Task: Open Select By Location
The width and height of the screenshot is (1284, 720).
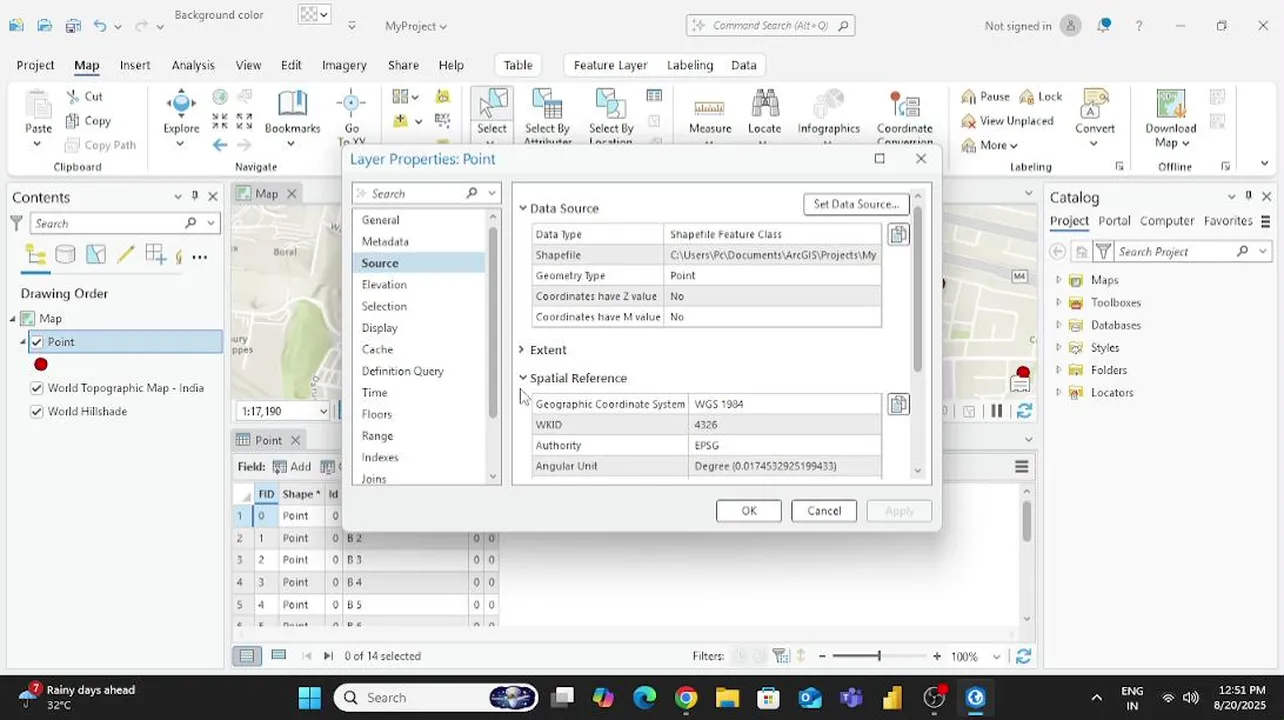Action: click(x=611, y=115)
